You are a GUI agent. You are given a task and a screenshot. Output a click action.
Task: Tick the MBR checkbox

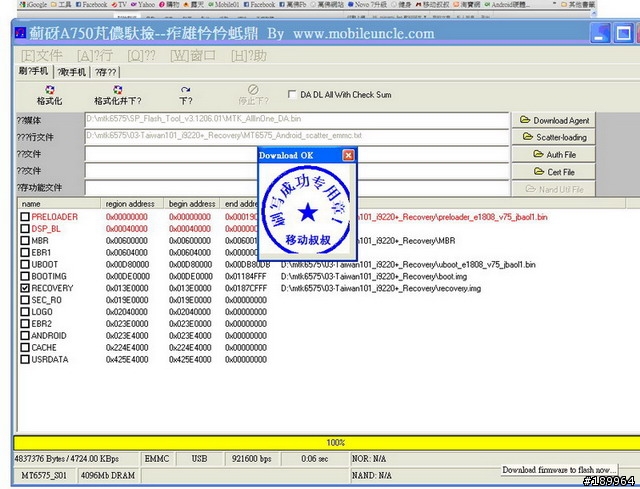pos(25,240)
